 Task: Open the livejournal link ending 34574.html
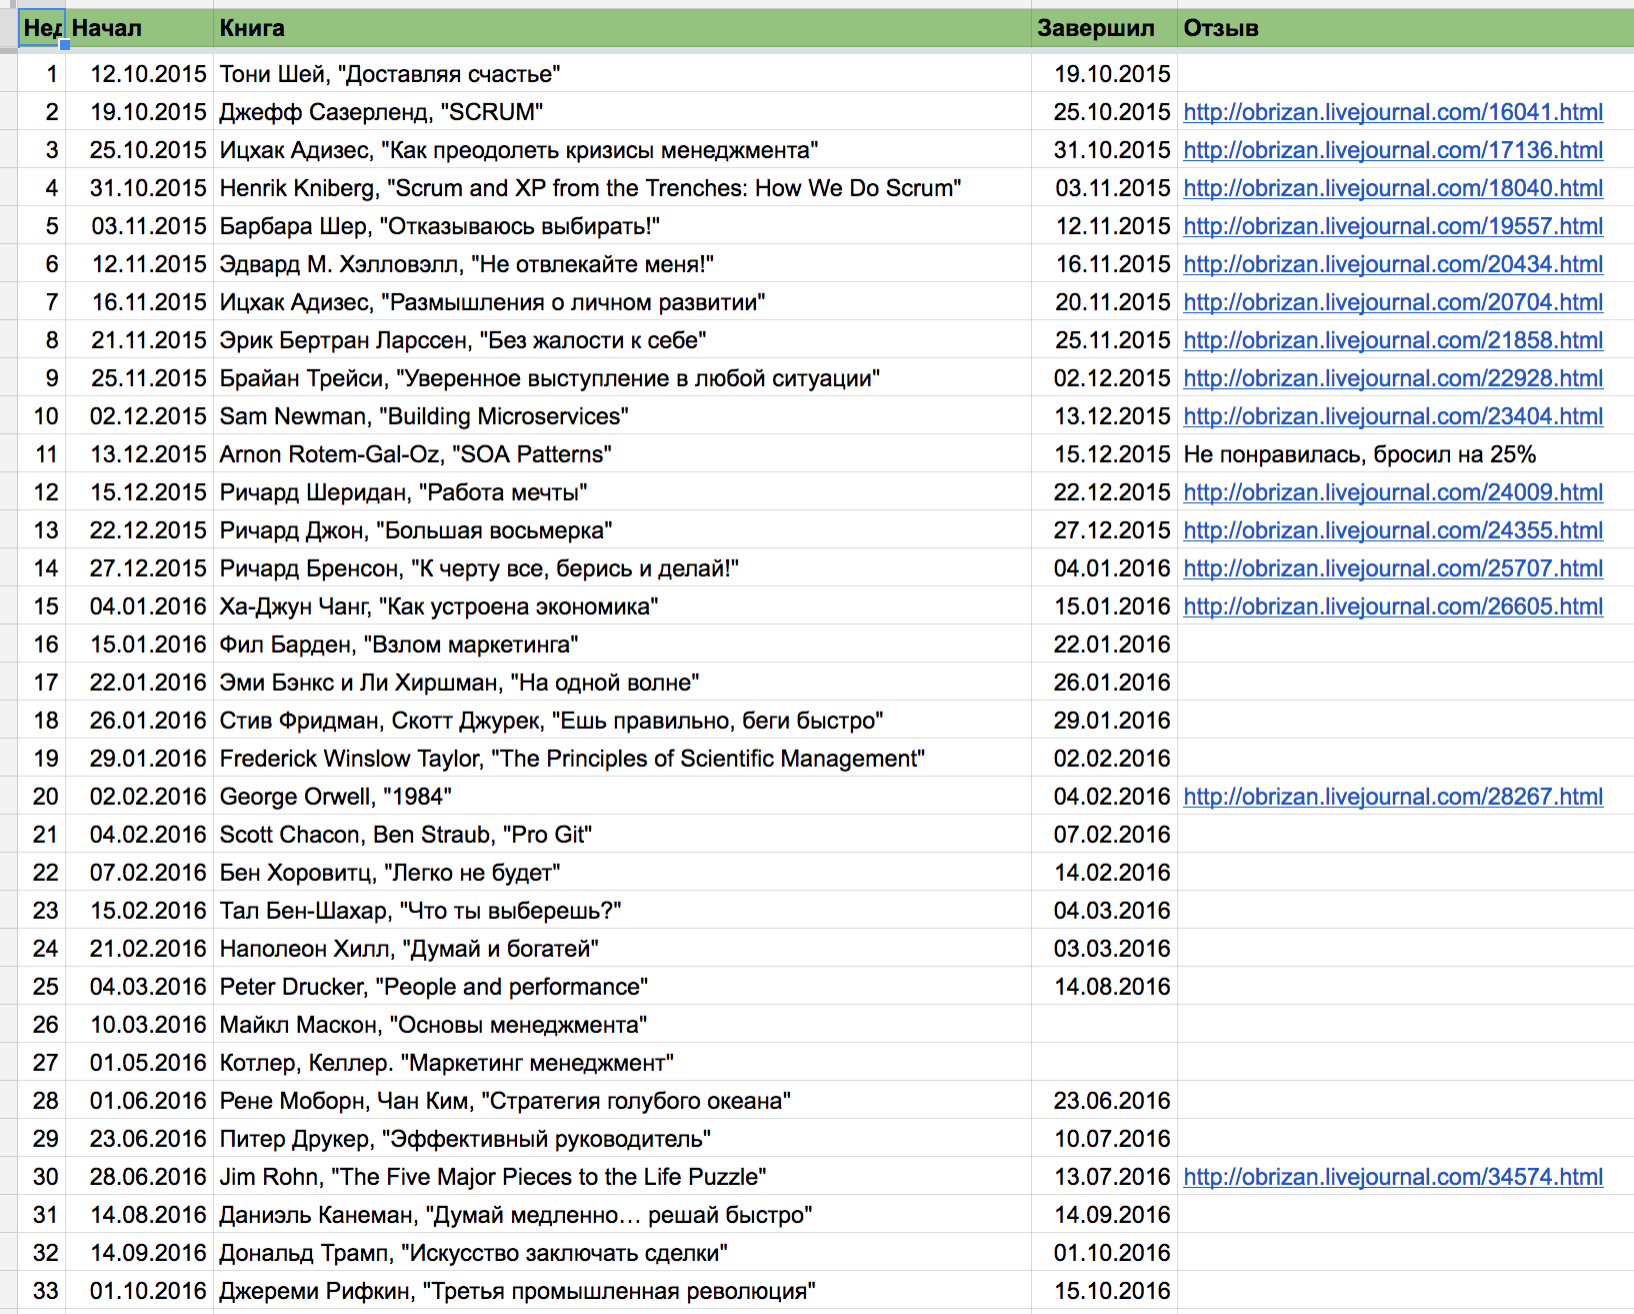(x=1393, y=1177)
